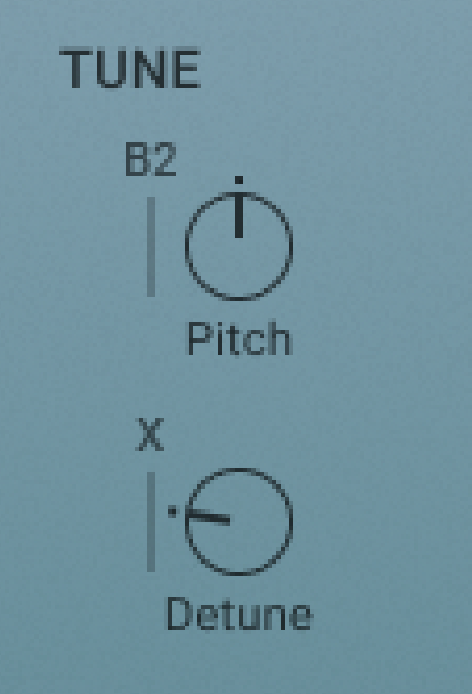Click the dot marker beside the Detune knob

pos(172,512)
